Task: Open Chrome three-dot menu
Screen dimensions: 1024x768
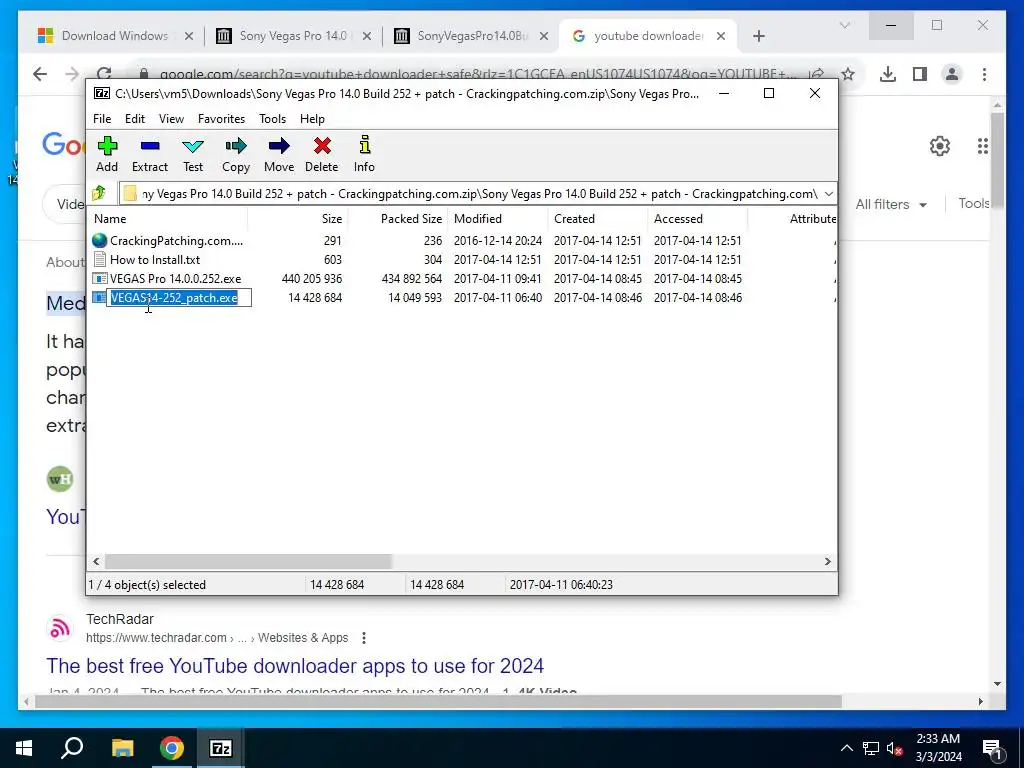Action: coord(984,74)
